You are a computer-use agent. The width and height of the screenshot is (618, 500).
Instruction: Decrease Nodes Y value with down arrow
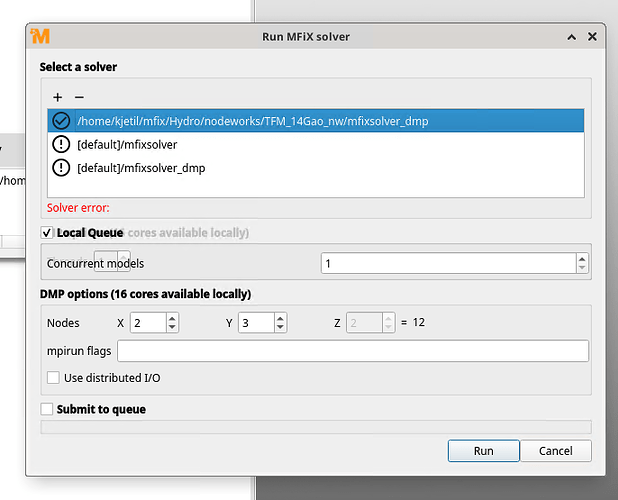pos(280,328)
